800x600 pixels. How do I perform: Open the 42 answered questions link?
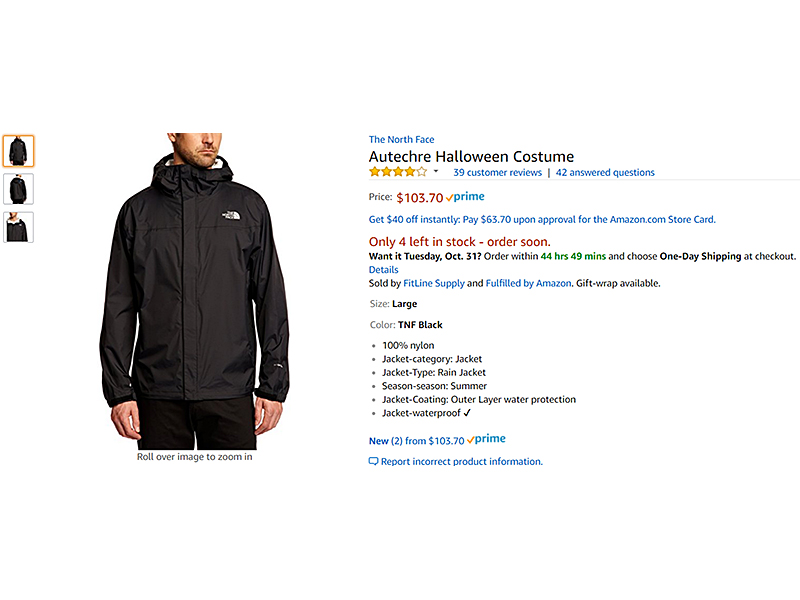pos(605,172)
